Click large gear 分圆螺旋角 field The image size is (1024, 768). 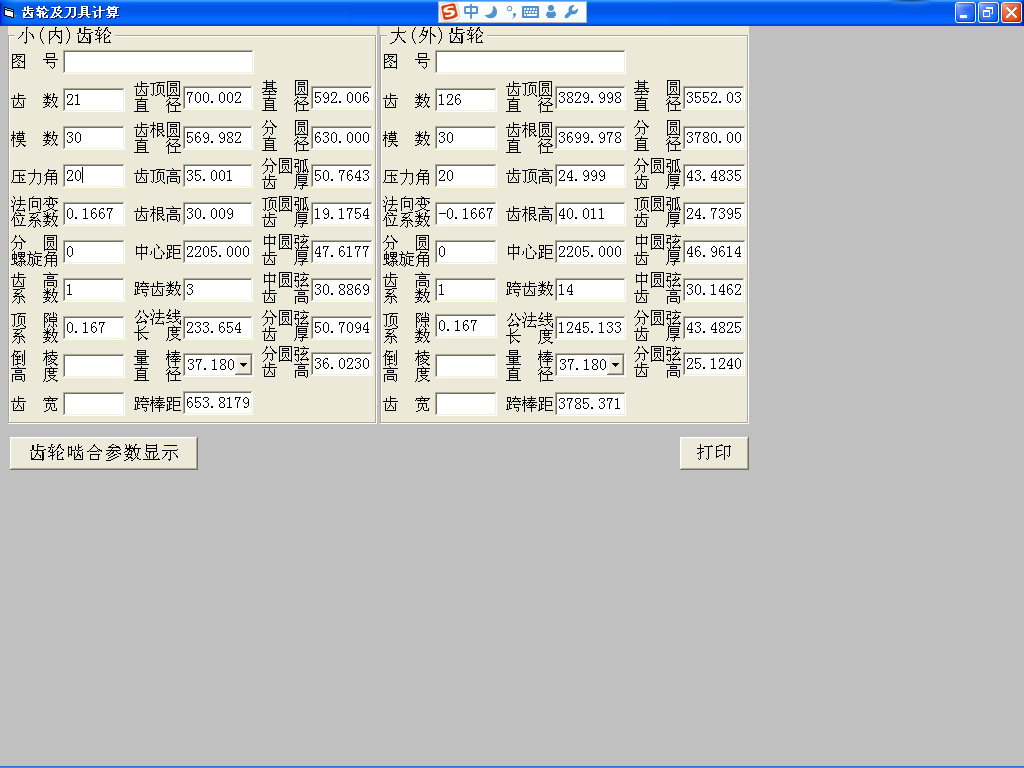pyautogui.click(x=466, y=251)
